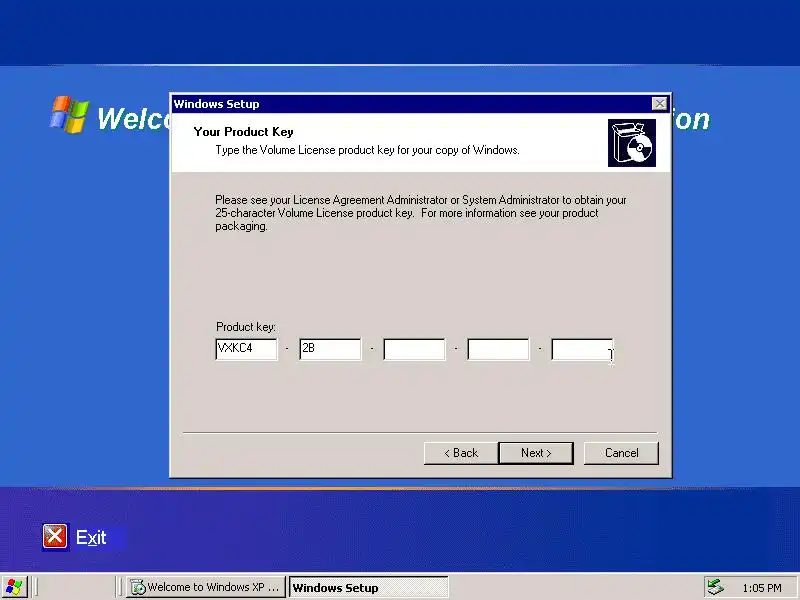Switch to Welcome to Windows XP taskbar item
The image size is (800, 600).
tap(206, 588)
